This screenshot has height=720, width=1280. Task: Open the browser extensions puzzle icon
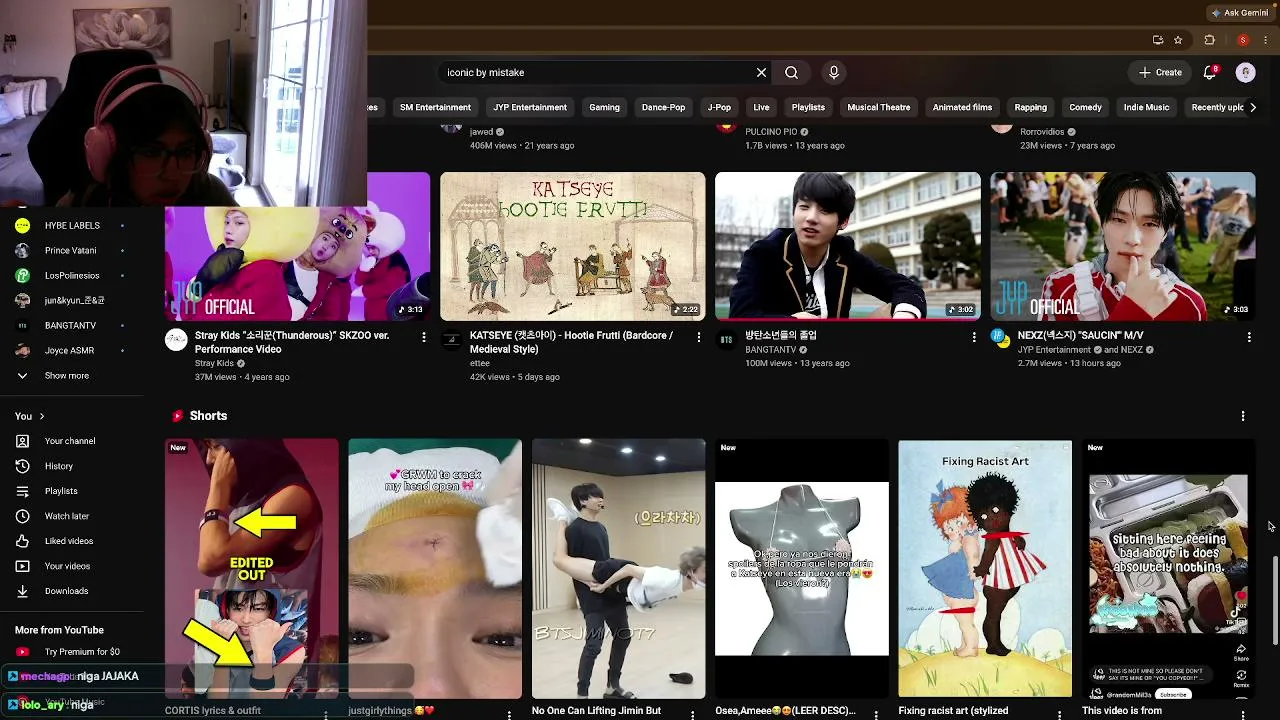click(1209, 40)
